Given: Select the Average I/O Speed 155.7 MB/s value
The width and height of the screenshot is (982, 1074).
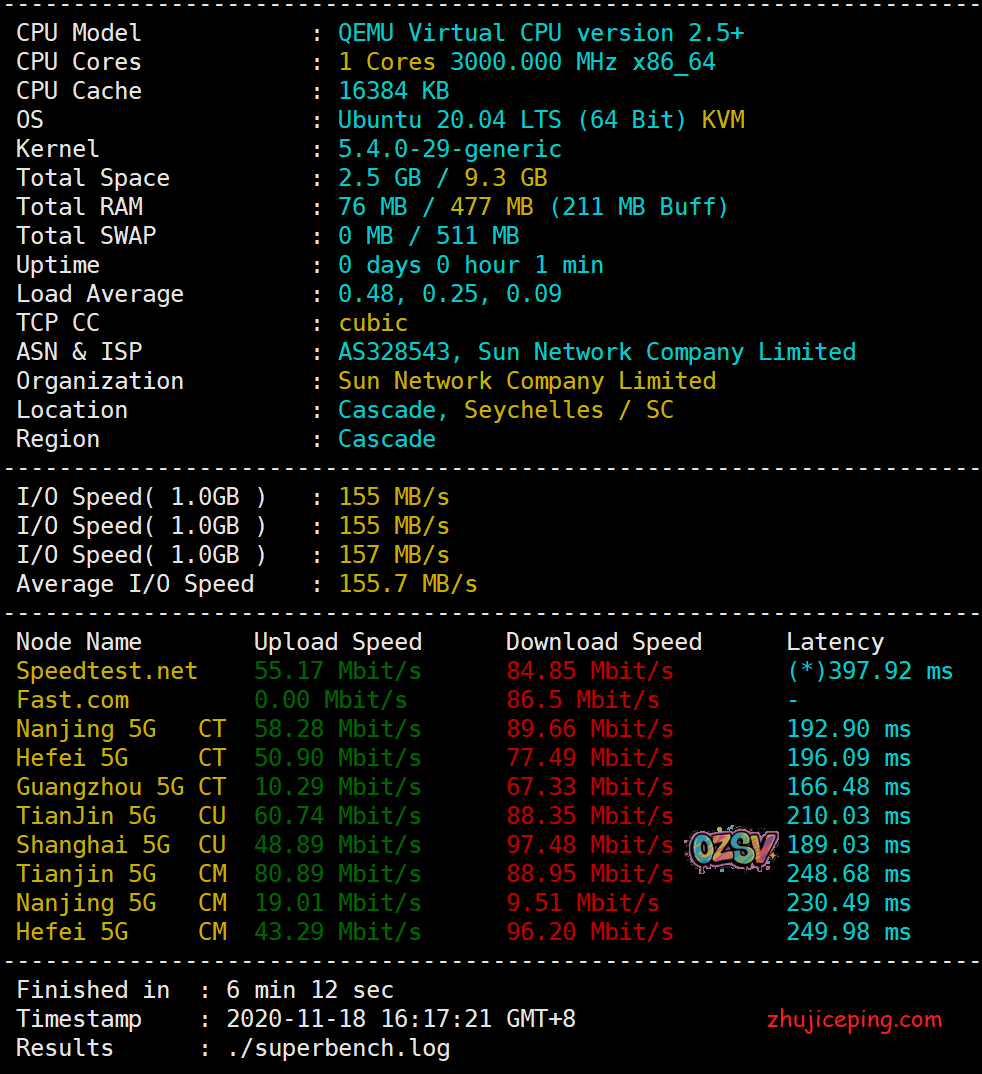Looking at the screenshot, I should (407, 584).
